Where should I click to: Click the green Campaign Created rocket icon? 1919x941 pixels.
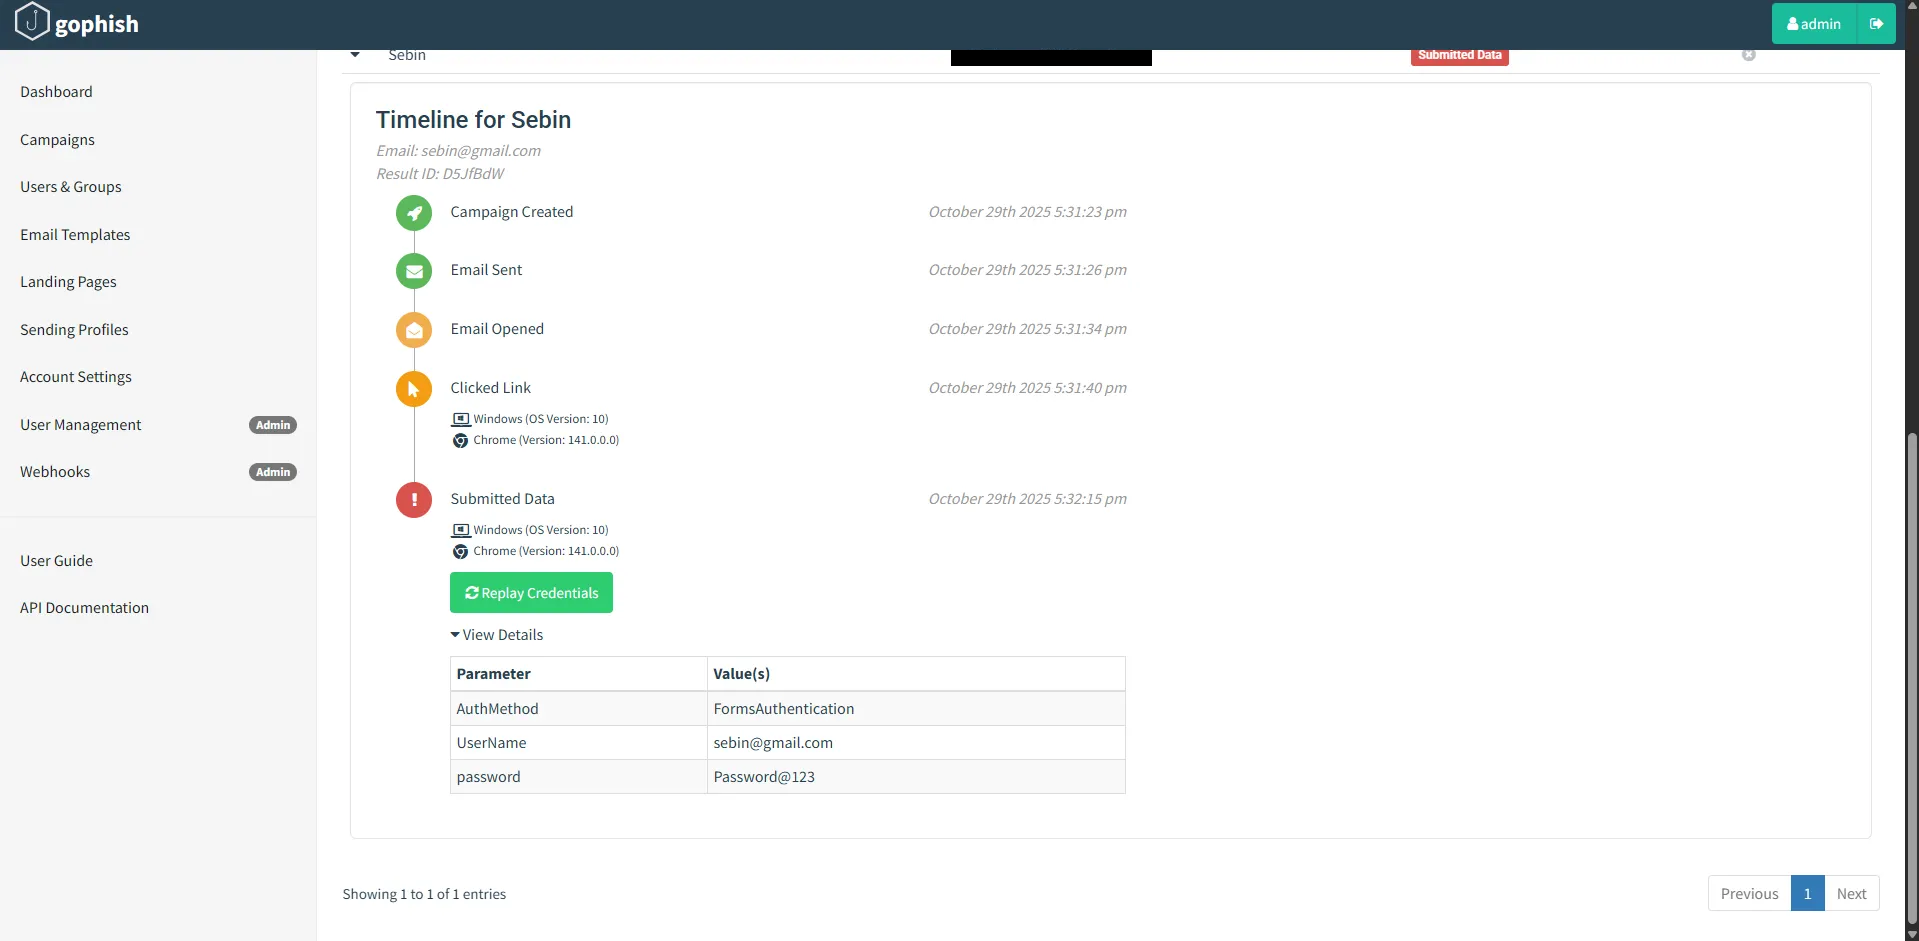414,213
